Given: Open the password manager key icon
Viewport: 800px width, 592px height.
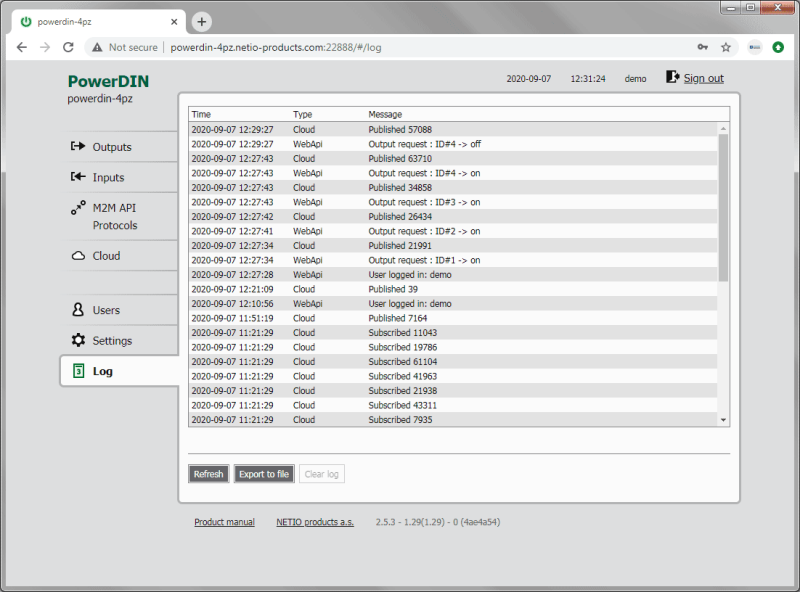Looking at the screenshot, I should click(703, 46).
